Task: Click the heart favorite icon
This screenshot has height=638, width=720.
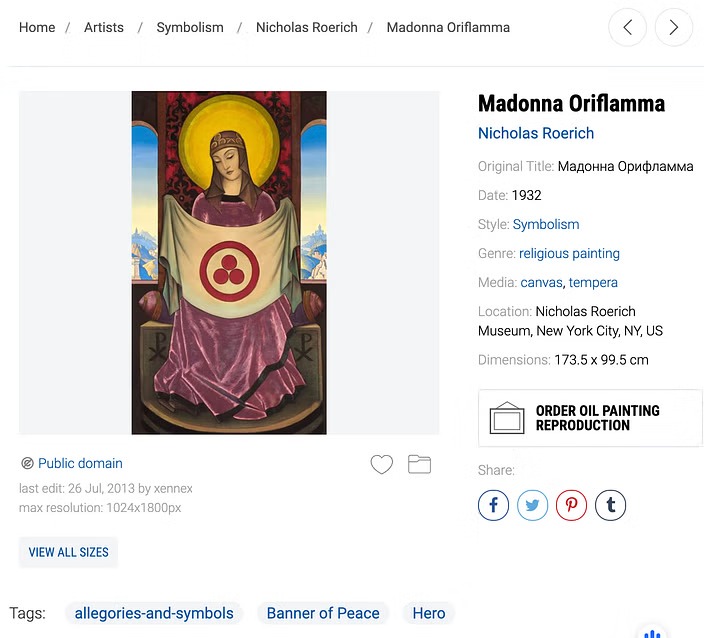Action: tap(381, 464)
